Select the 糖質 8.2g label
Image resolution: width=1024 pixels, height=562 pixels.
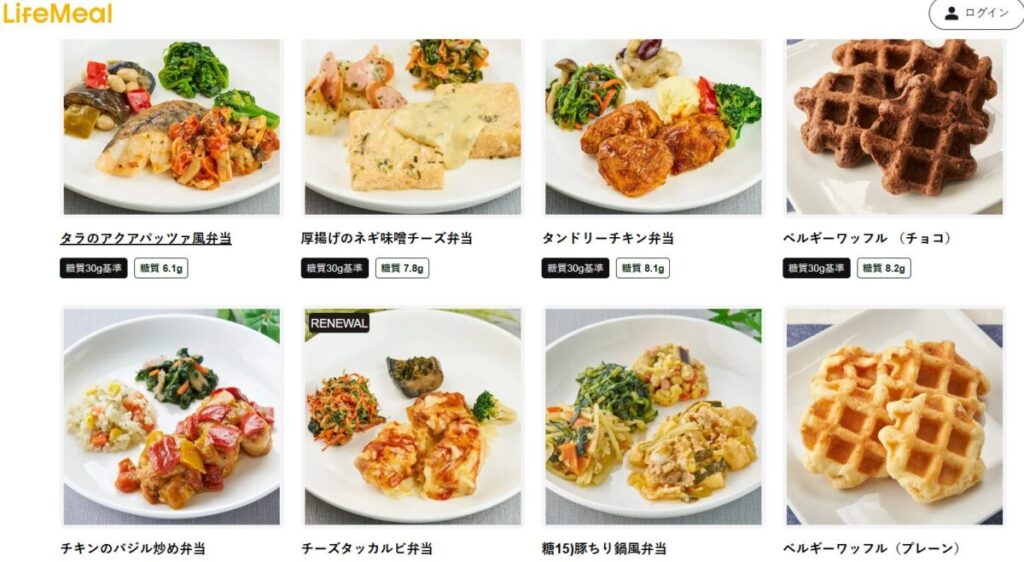[x=884, y=268]
